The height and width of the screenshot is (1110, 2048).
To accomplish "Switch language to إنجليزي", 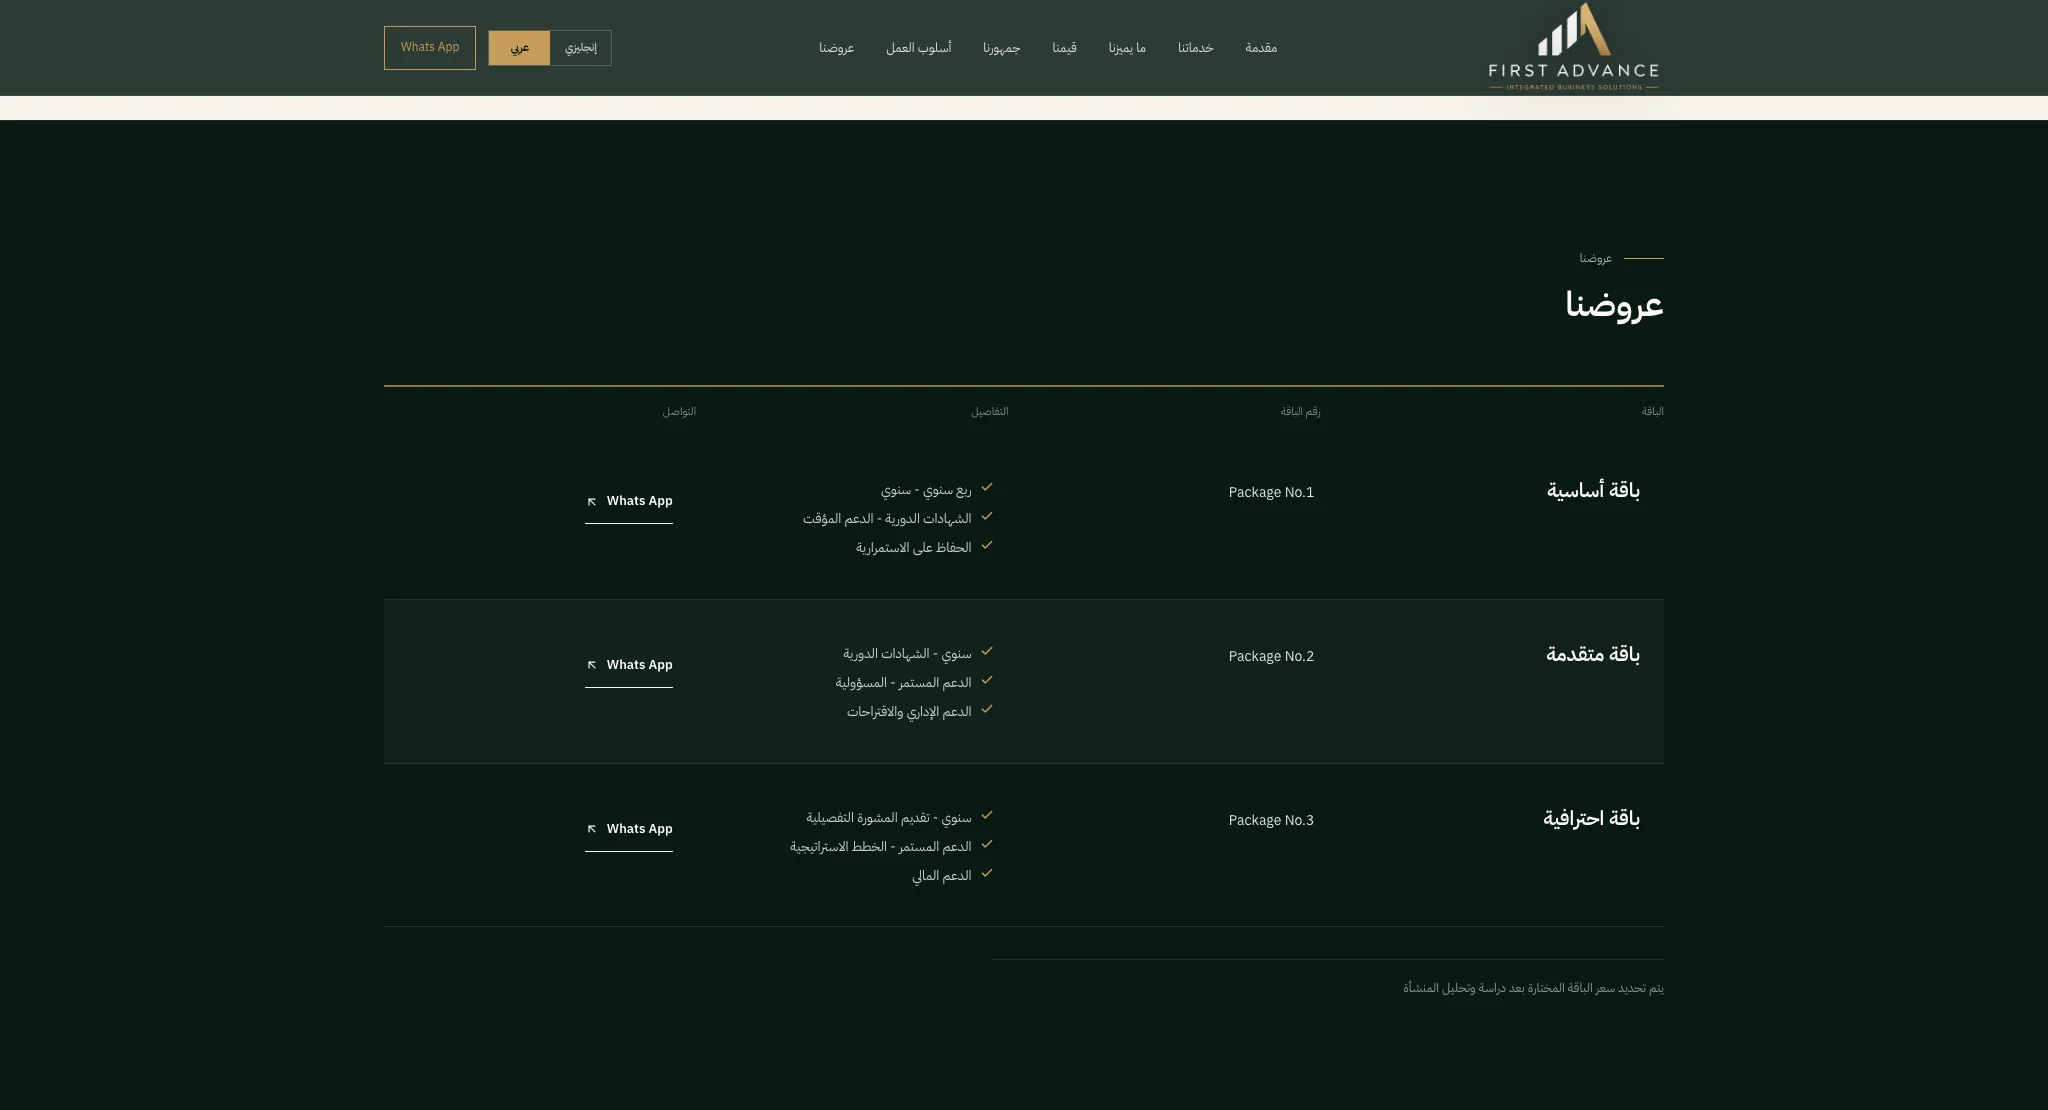I will click(580, 48).
